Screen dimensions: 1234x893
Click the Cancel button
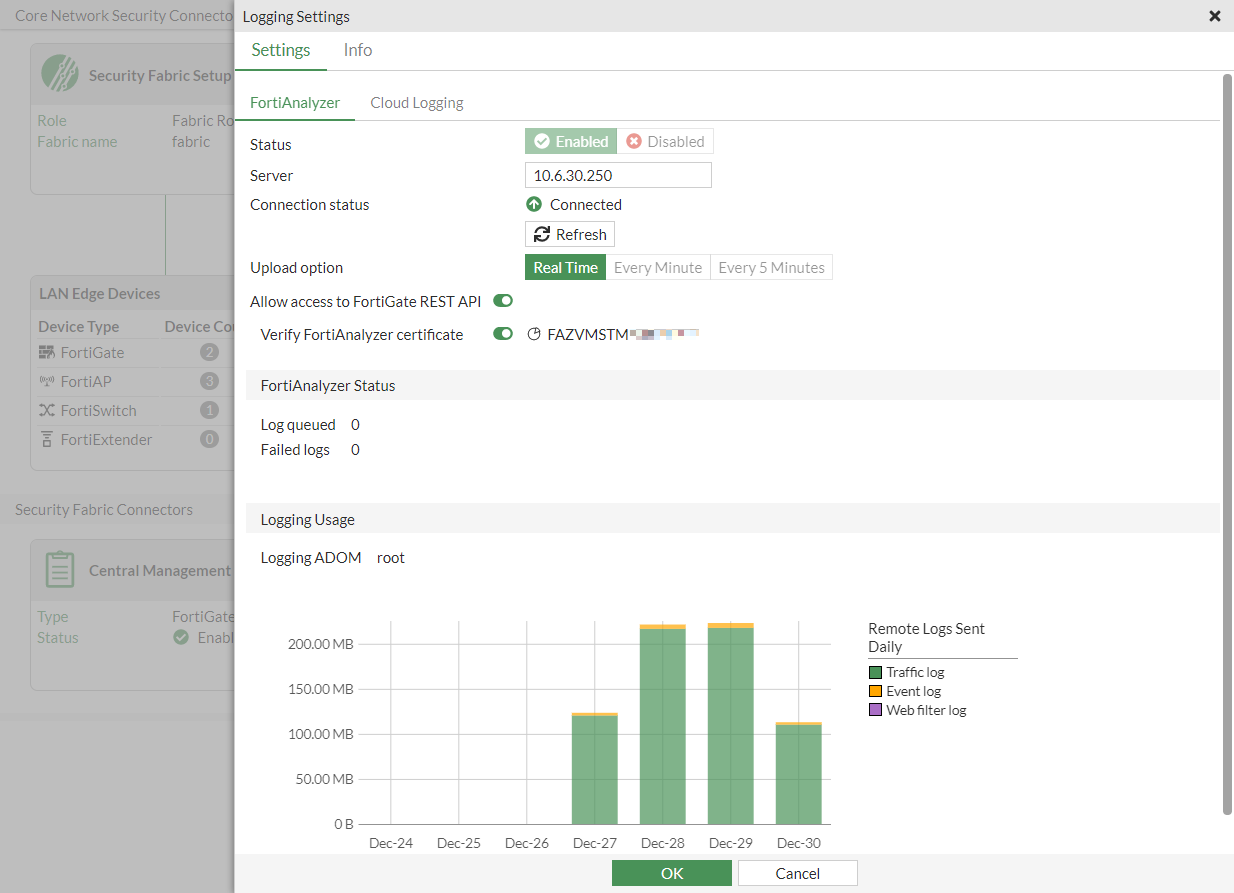(x=797, y=872)
